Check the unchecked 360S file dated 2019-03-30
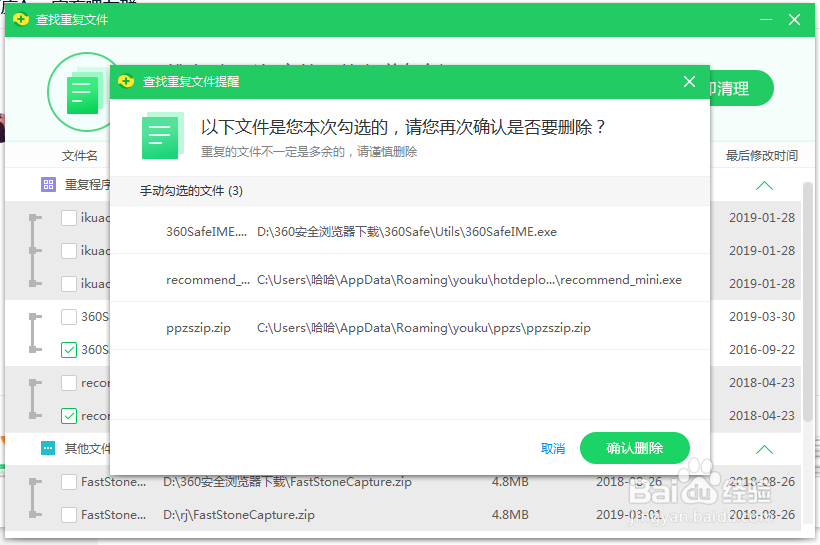Screen dimensions: 820x545 coord(69,316)
